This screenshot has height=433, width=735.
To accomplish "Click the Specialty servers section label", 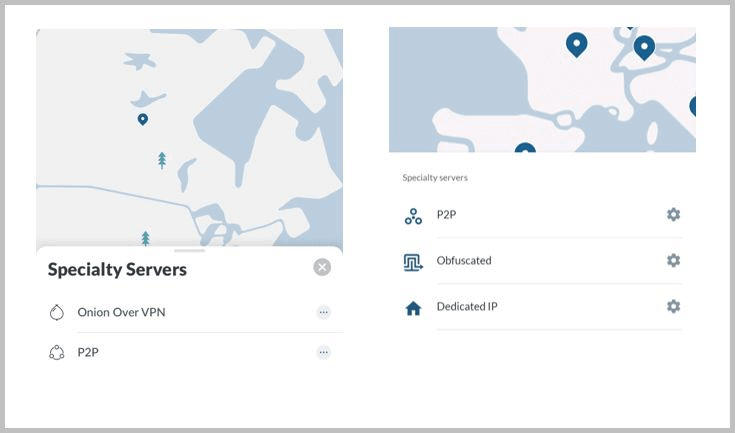I will [435, 178].
